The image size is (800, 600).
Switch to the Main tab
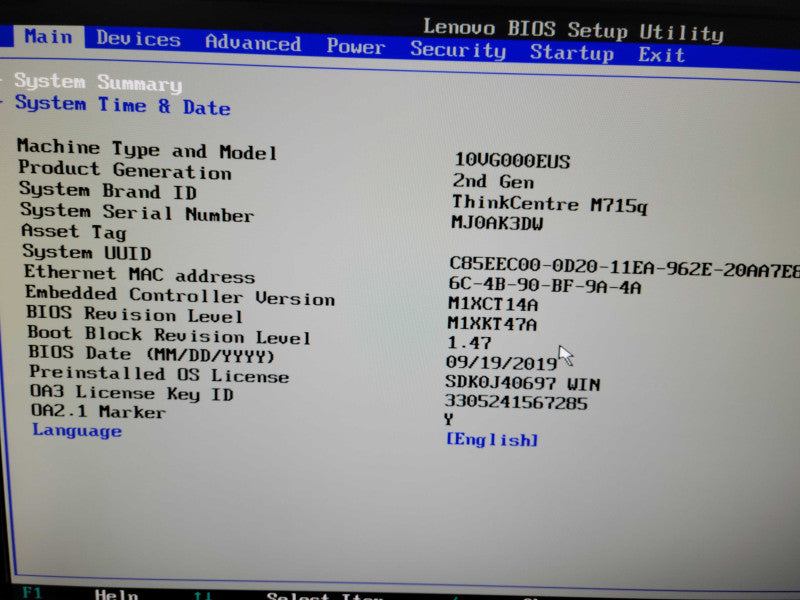click(48, 37)
